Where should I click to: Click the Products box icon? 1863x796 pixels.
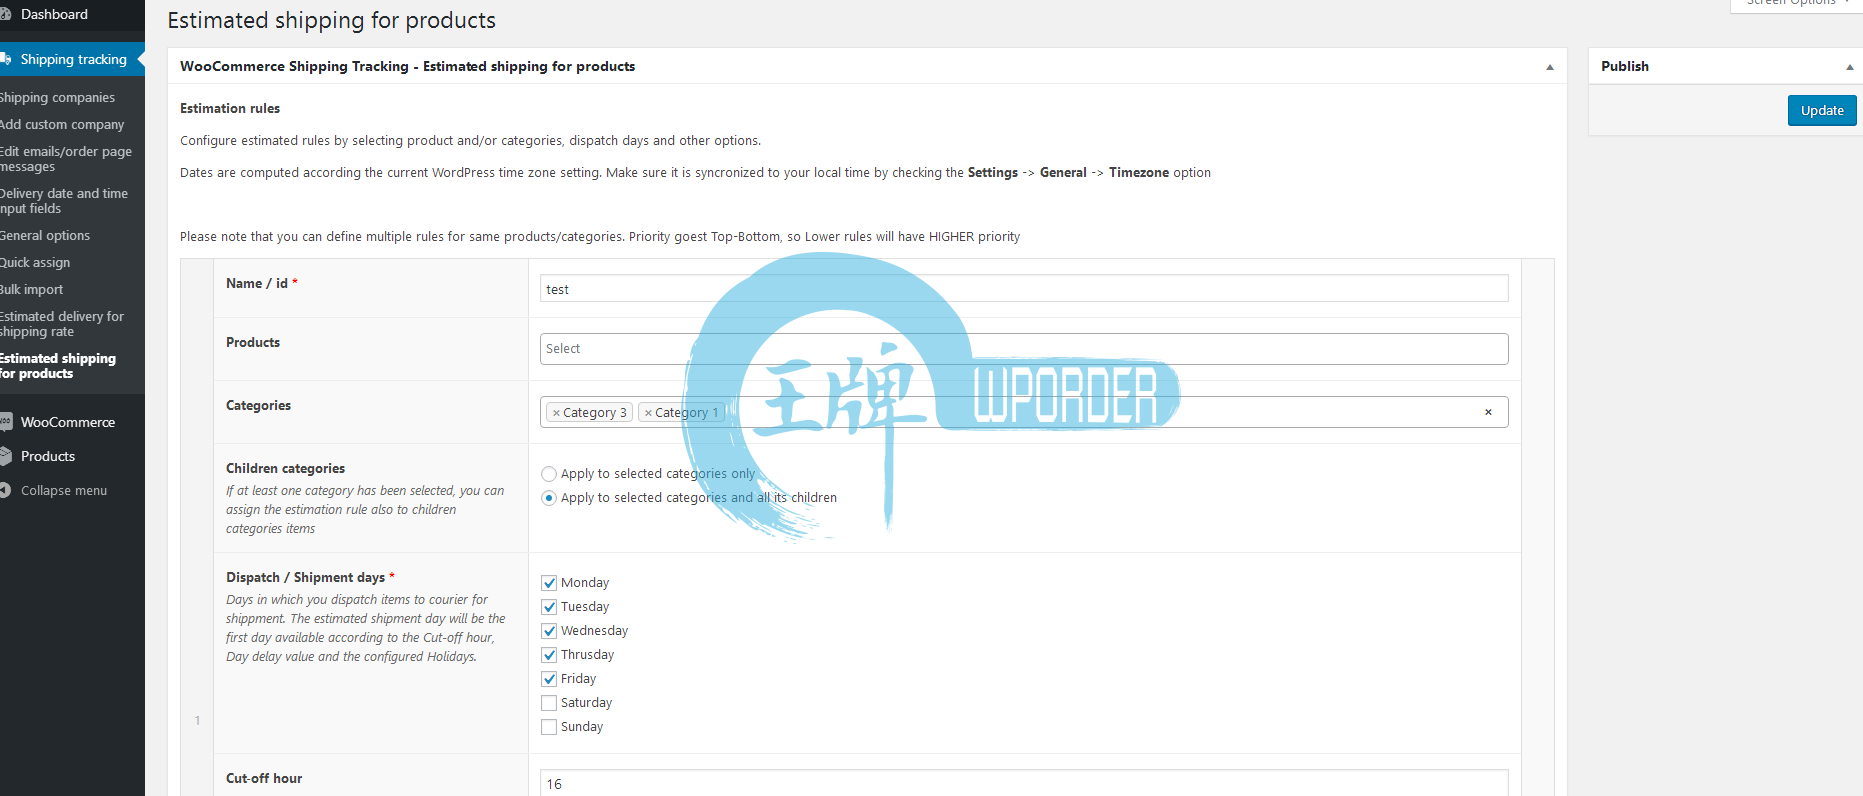point(5,456)
